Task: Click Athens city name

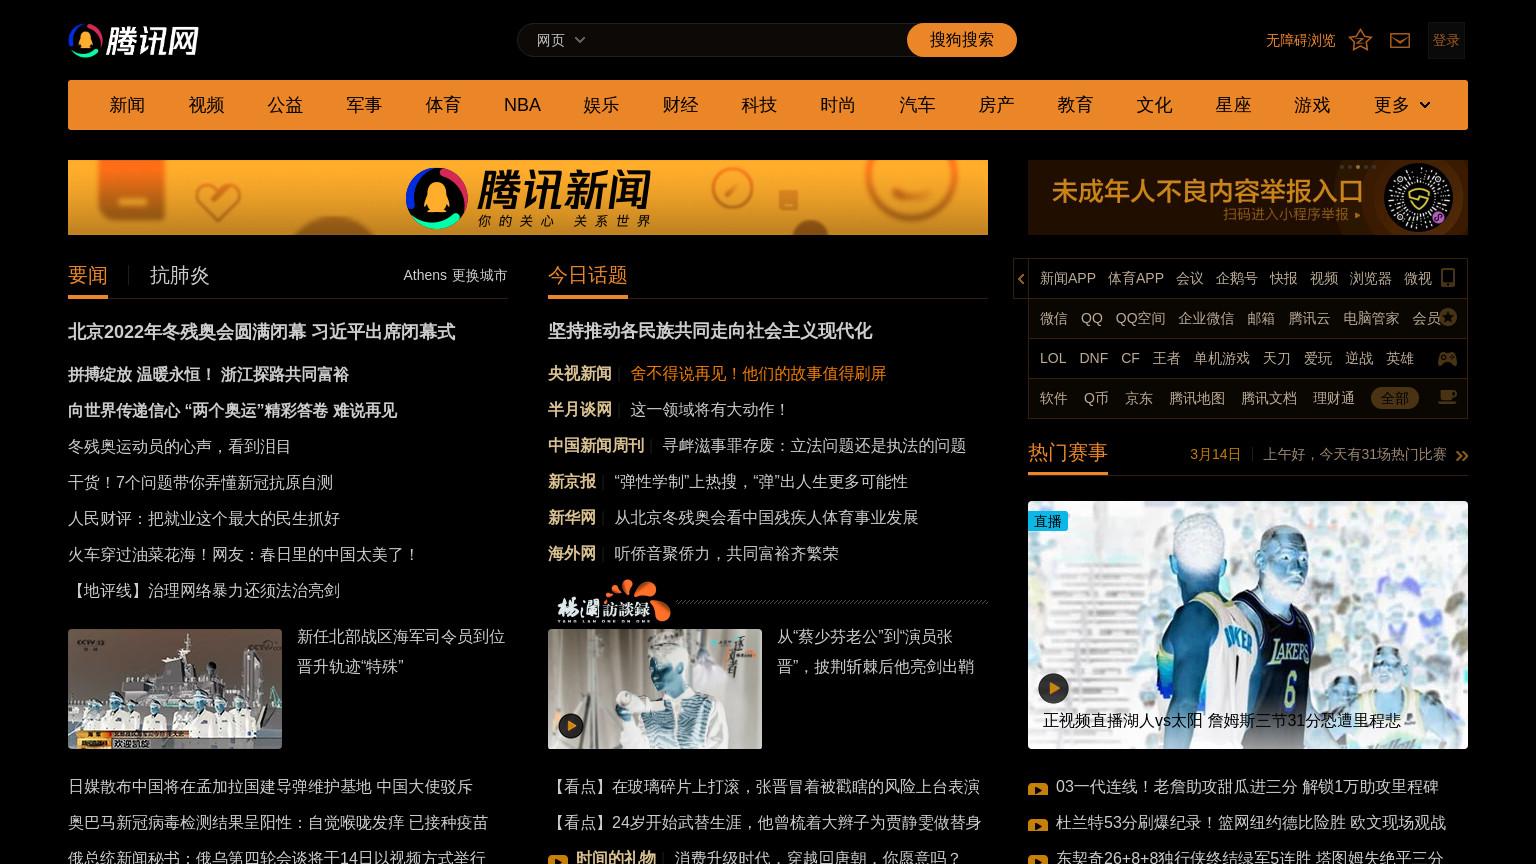Action: (x=425, y=275)
